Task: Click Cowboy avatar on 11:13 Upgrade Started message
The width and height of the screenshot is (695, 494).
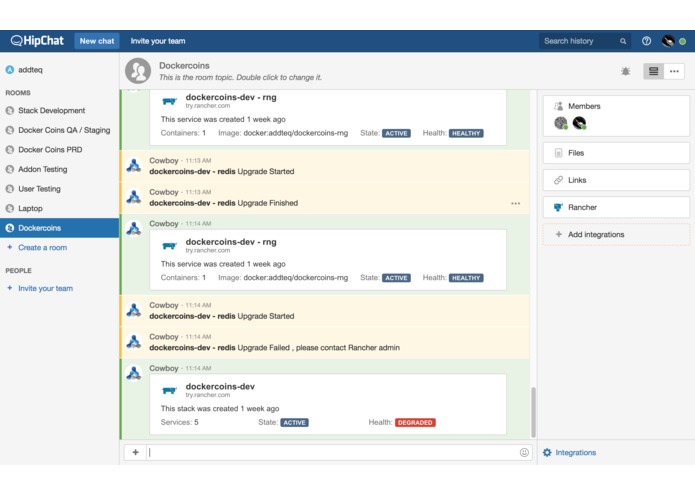Action: point(134,165)
